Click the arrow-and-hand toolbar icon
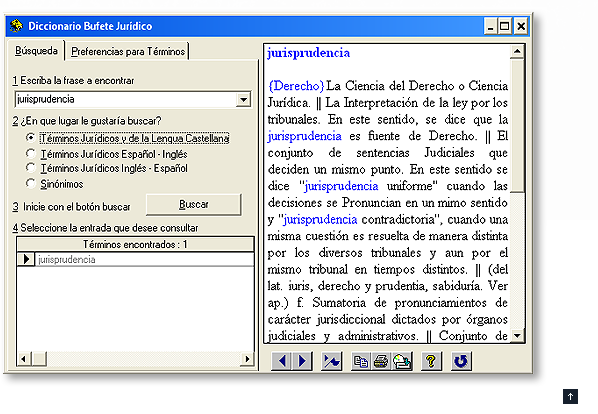This screenshot has width=598, height=414. tap(331, 361)
